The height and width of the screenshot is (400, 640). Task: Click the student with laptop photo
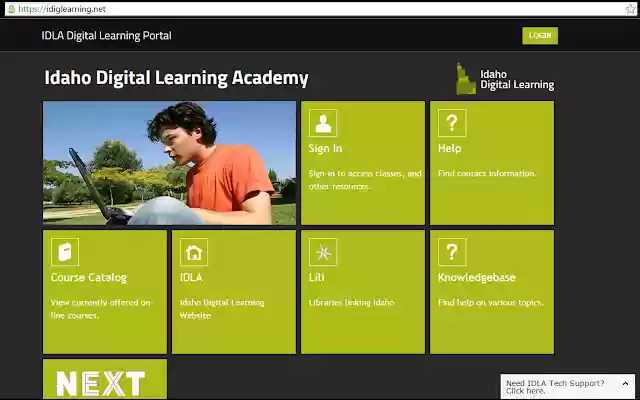[169, 163]
